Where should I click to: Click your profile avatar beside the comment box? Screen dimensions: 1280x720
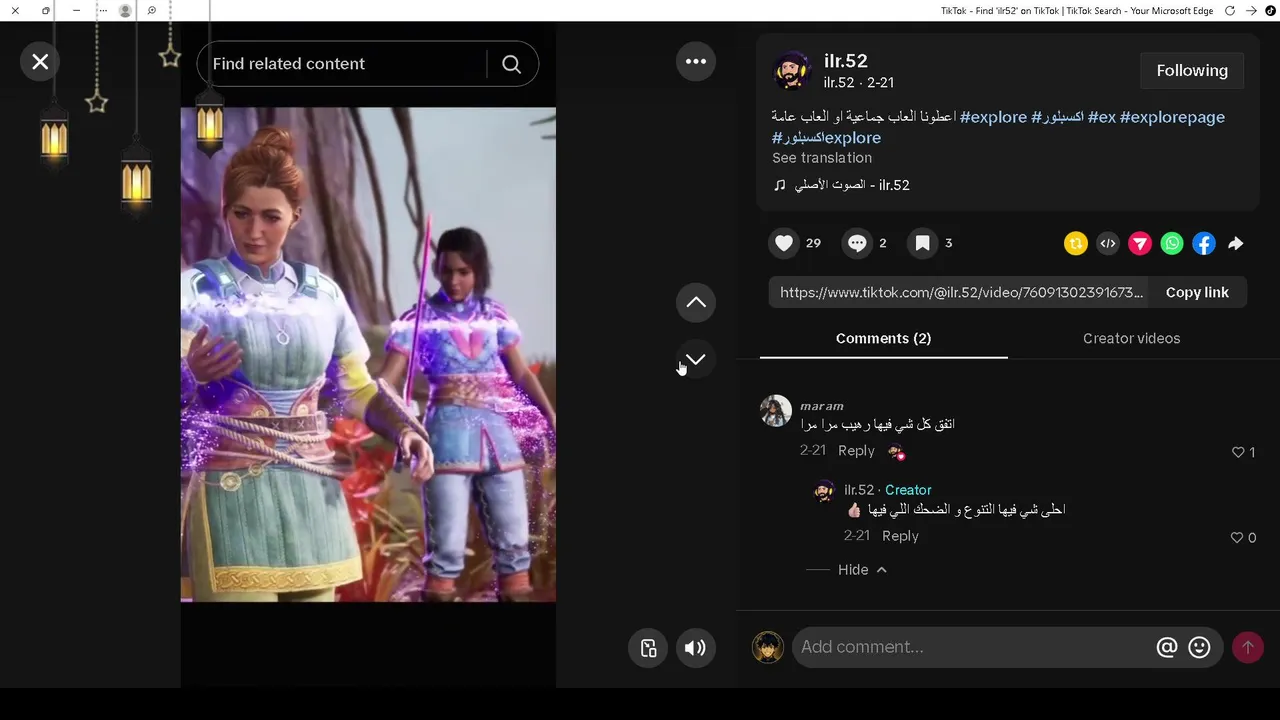[768, 647]
